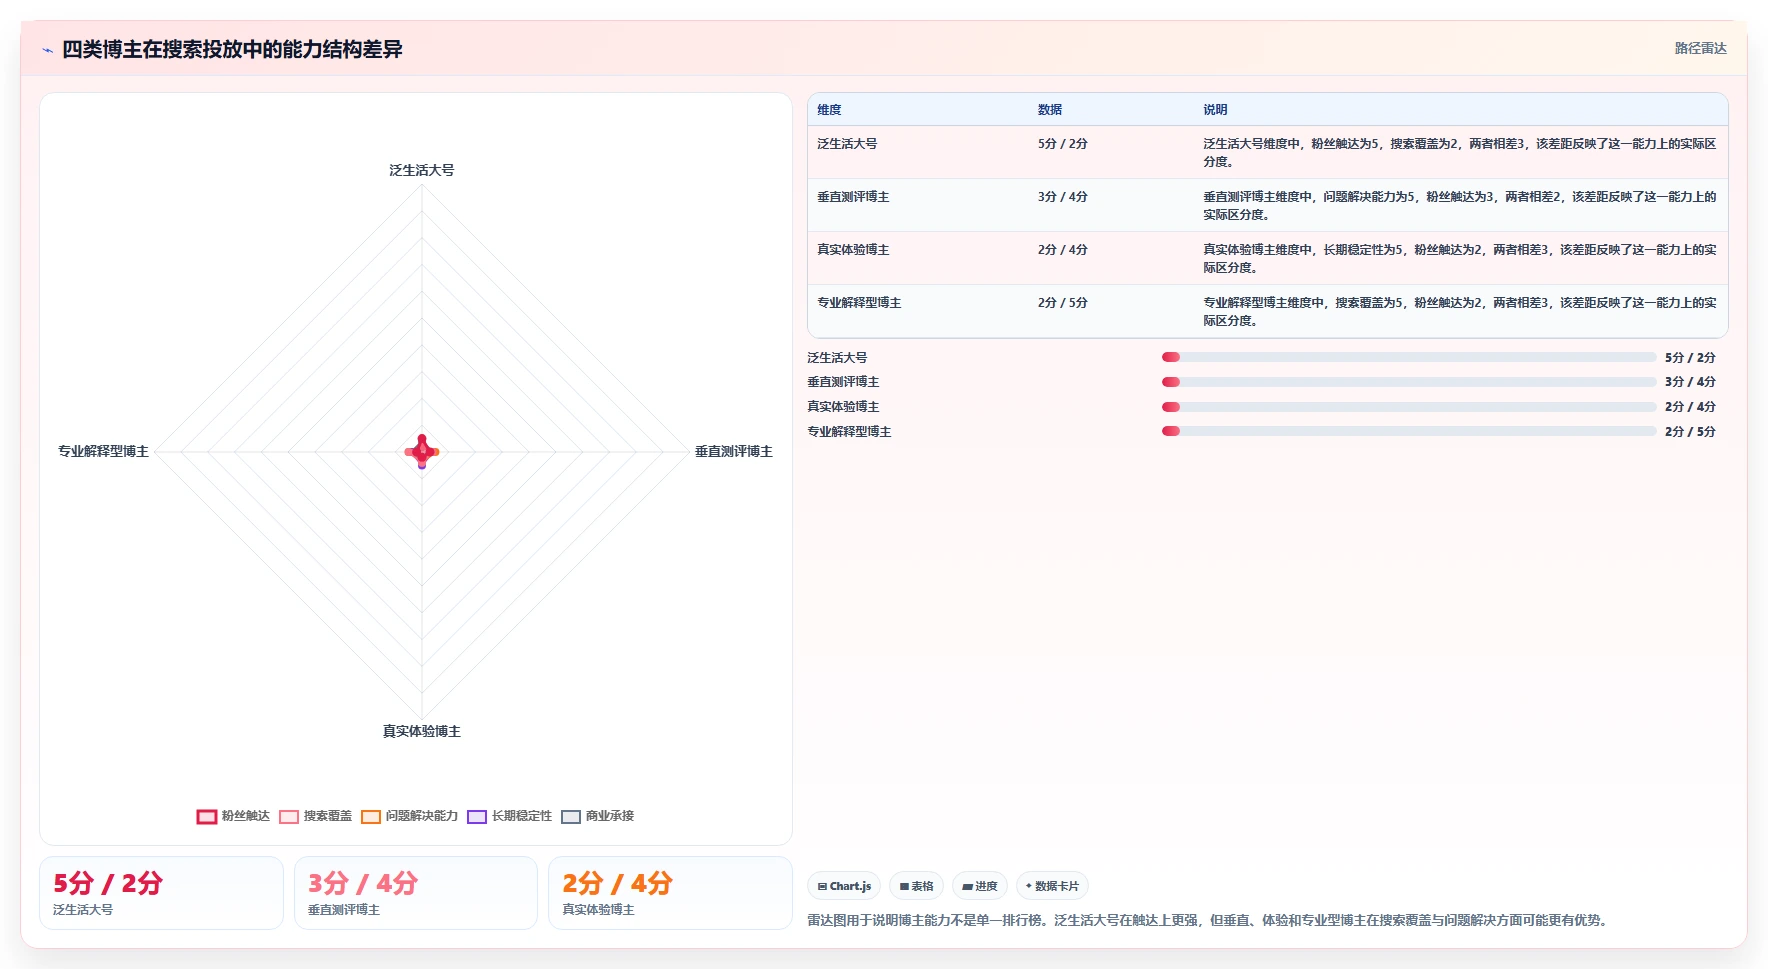The height and width of the screenshot is (969, 1768).
Task: Click the 真实体验博主 radar axis label
Action: (x=422, y=732)
